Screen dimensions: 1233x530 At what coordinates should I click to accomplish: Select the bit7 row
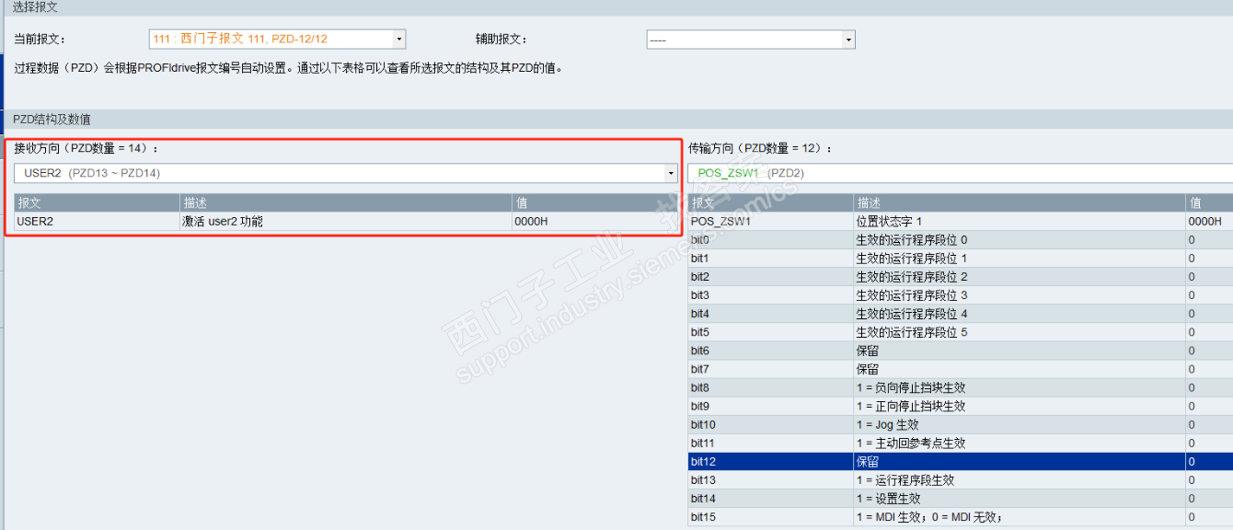[960, 369]
